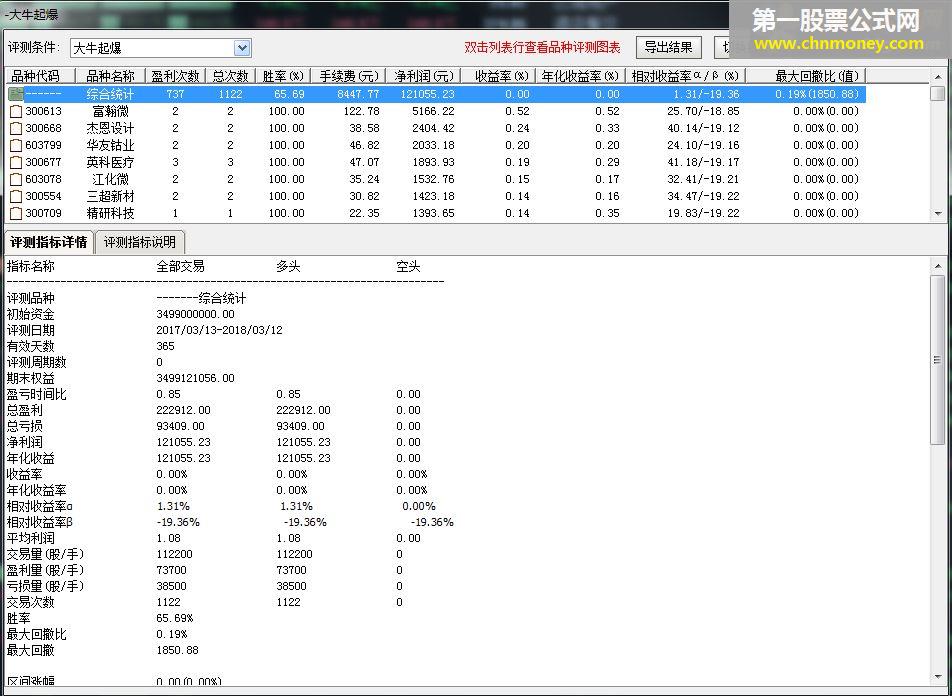The height and width of the screenshot is (696, 952).
Task: Click the 胜率 value 65.69% in details
Action: tap(175, 618)
